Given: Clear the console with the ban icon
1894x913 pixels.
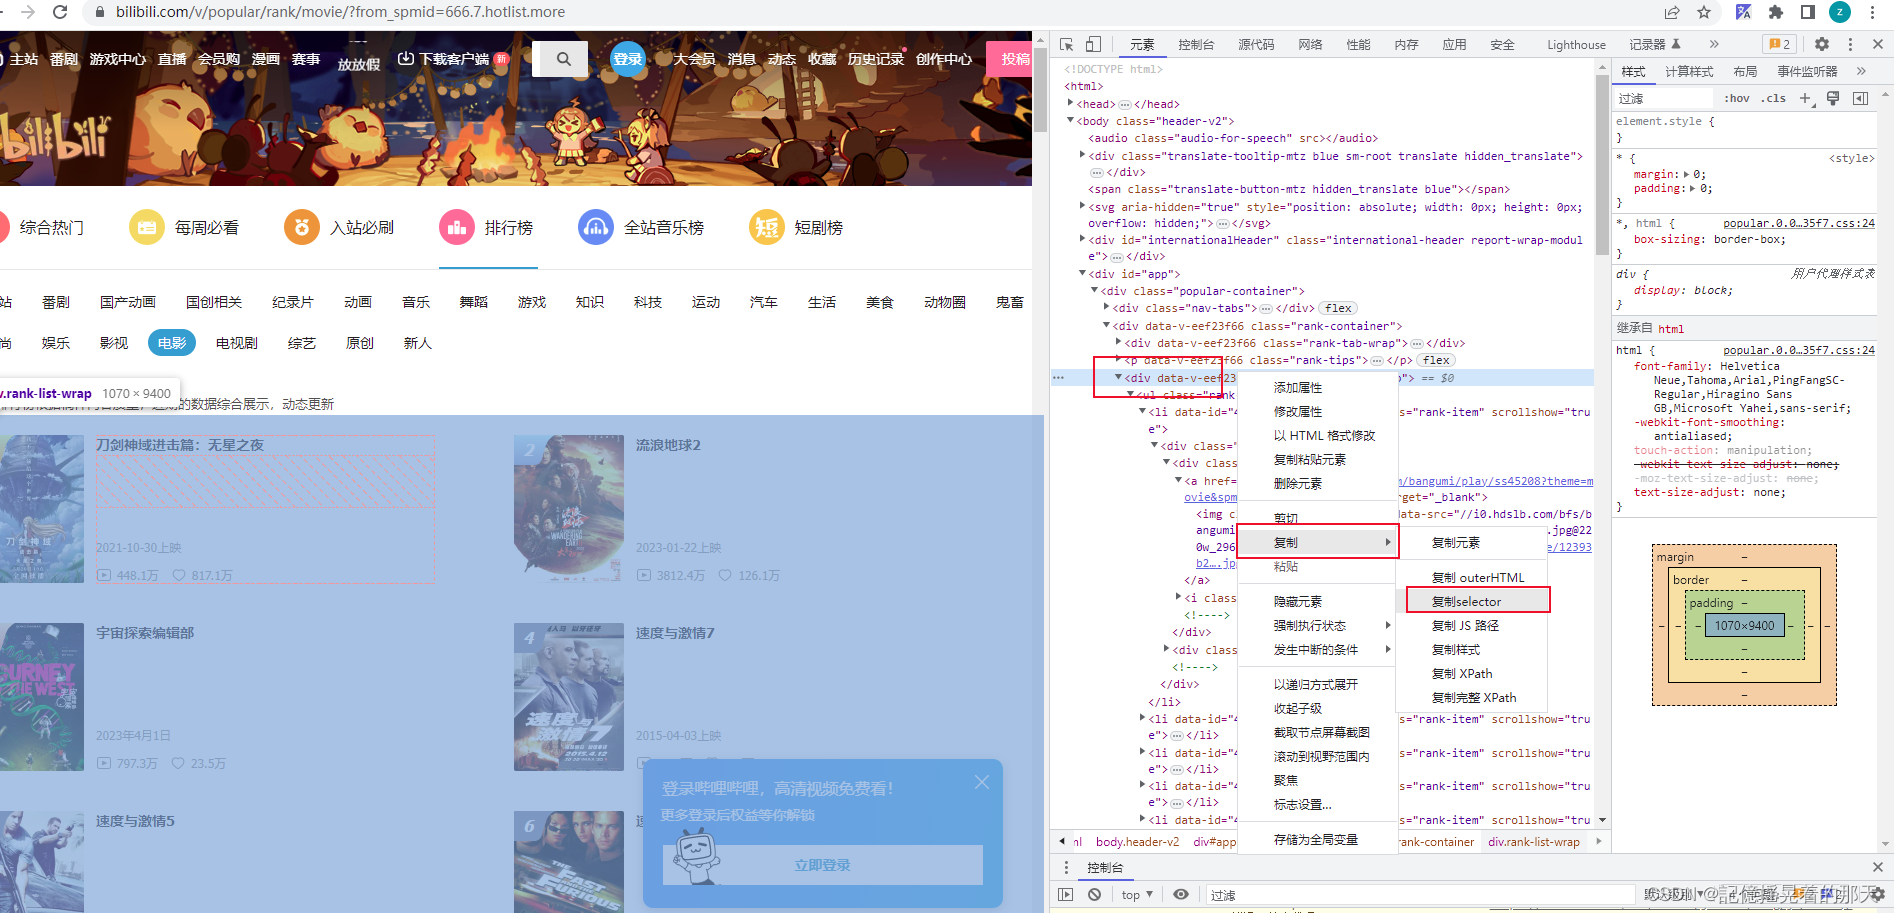Looking at the screenshot, I should click(1094, 895).
